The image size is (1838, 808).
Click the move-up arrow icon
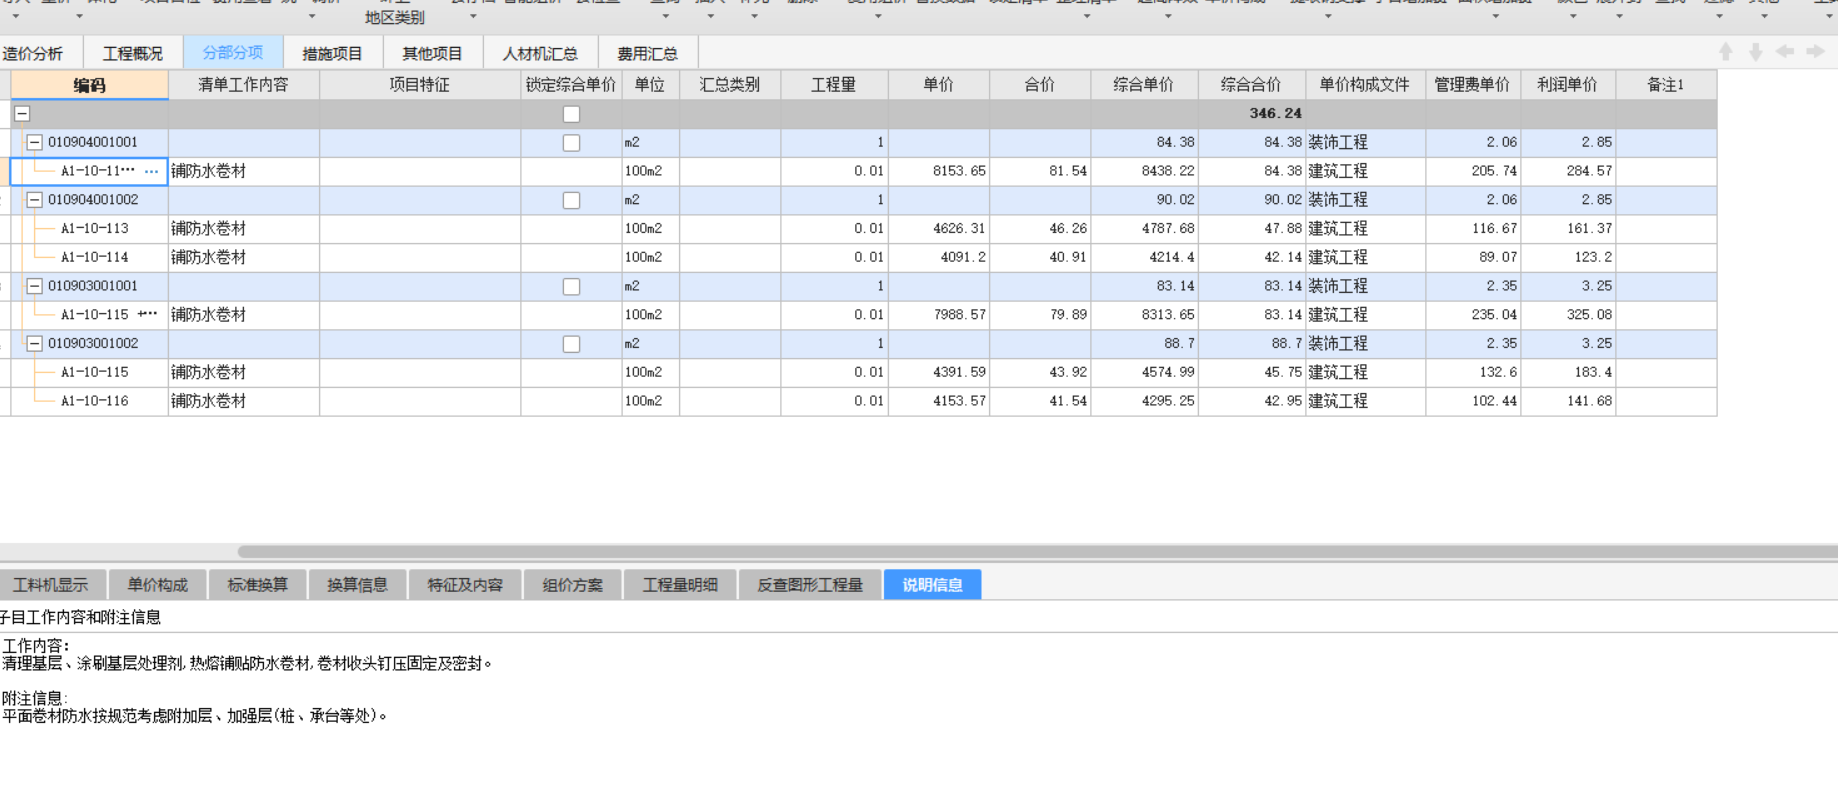(1726, 52)
